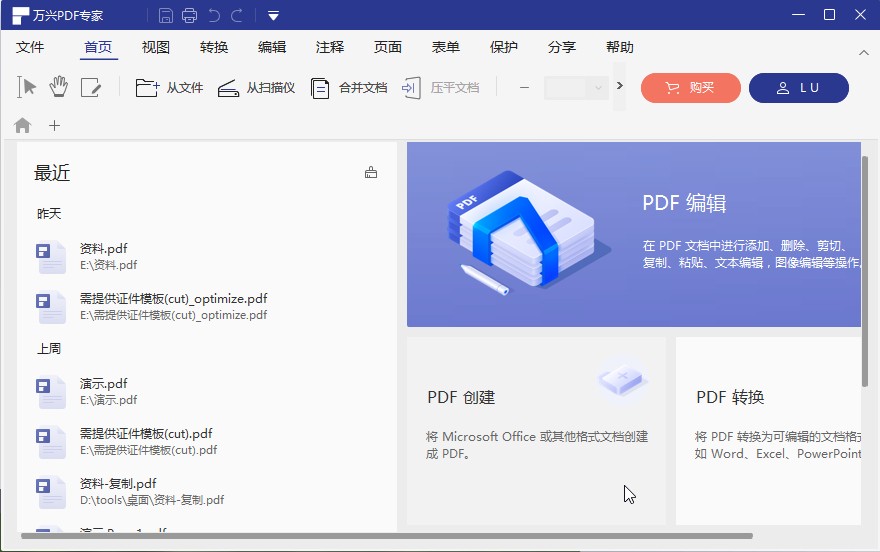Open the 编辑 tab
Image resolution: width=880 pixels, height=552 pixels.
pos(272,47)
